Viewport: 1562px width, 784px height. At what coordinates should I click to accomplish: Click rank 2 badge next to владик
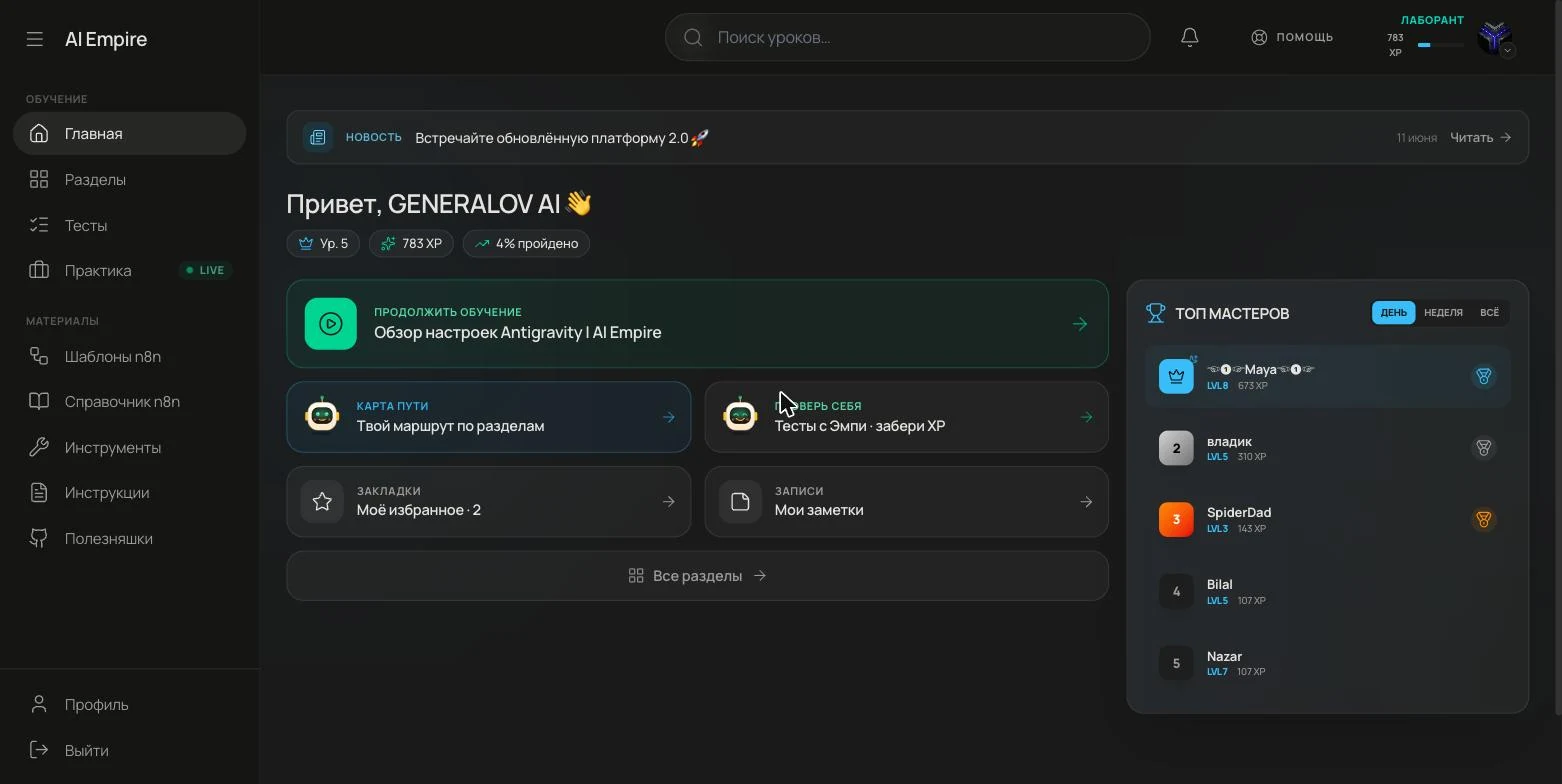1176,448
